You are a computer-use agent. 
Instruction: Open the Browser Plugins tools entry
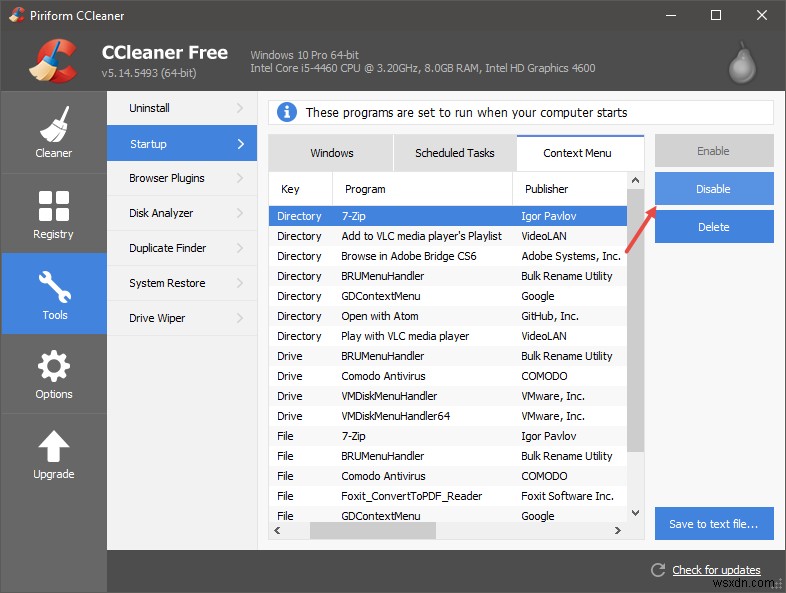pos(167,178)
